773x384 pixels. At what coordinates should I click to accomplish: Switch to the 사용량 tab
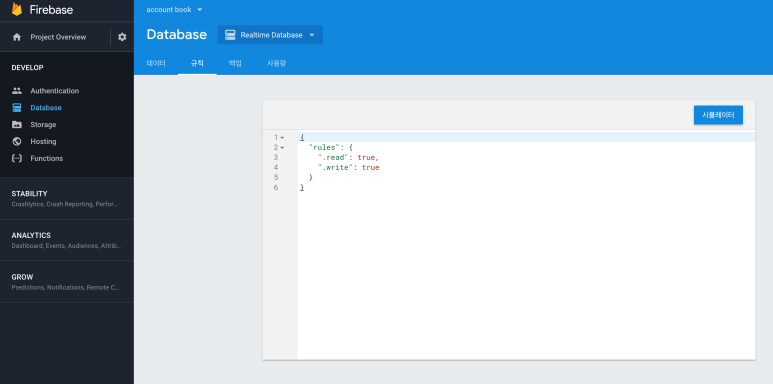(276, 64)
